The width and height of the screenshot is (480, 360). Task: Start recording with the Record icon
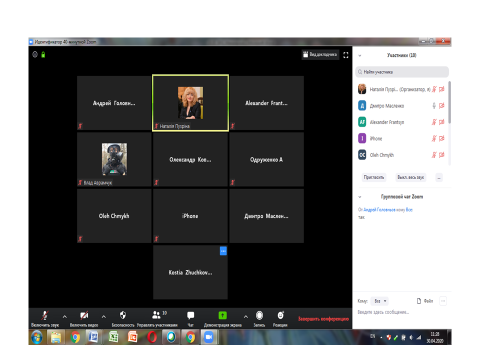point(259,315)
